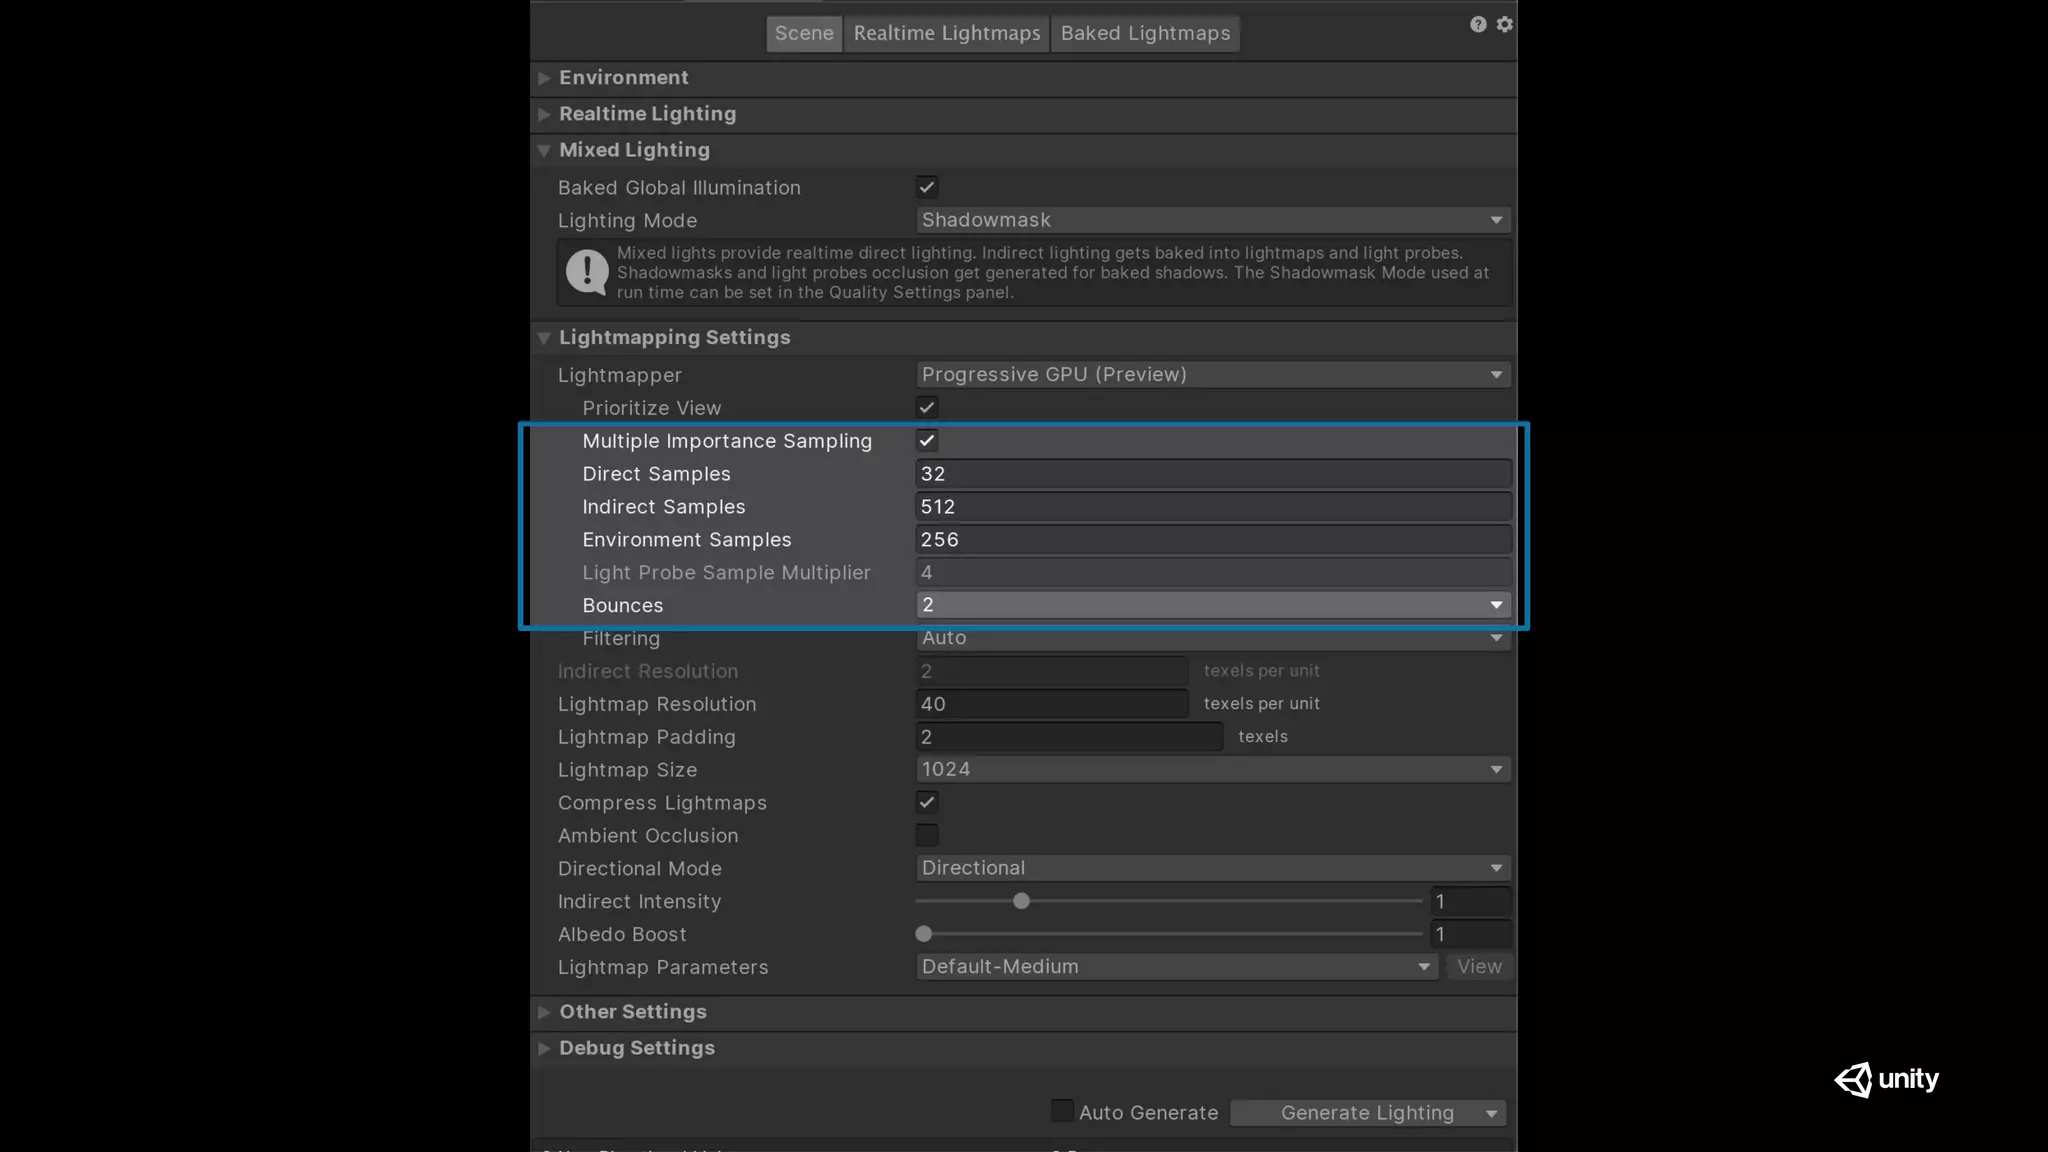Click the info warning icon in Mixed Lighting

(x=587, y=272)
